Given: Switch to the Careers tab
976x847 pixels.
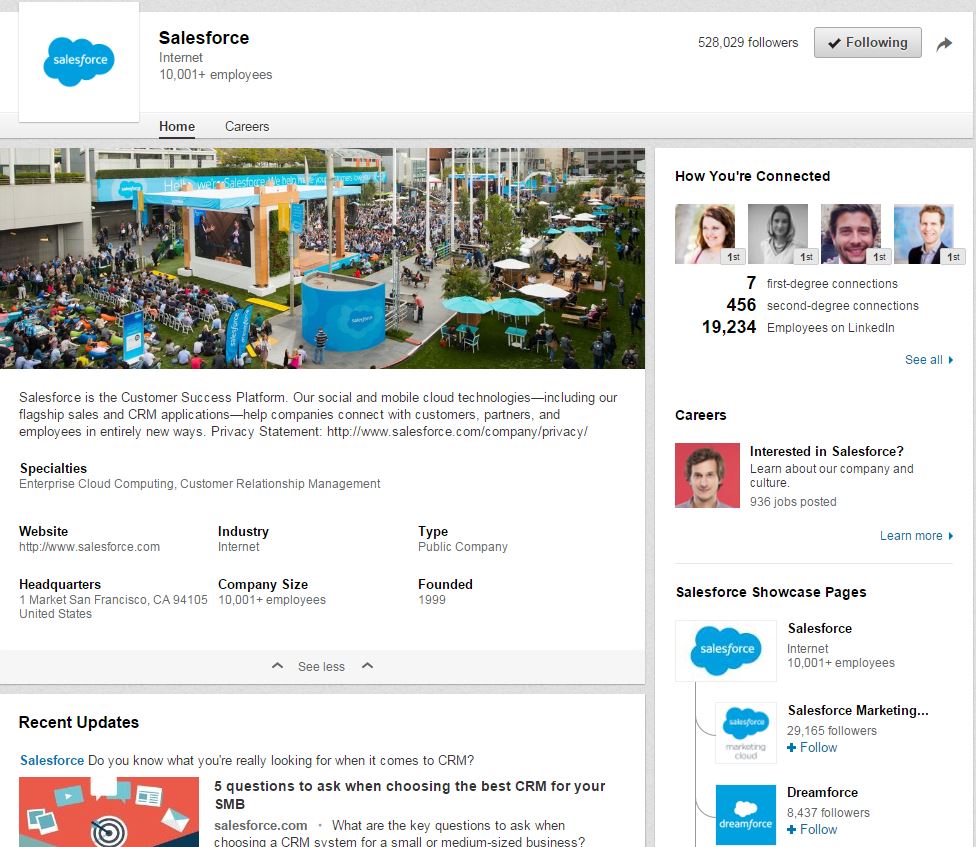Looking at the screenshot, I should coord(247,126).
